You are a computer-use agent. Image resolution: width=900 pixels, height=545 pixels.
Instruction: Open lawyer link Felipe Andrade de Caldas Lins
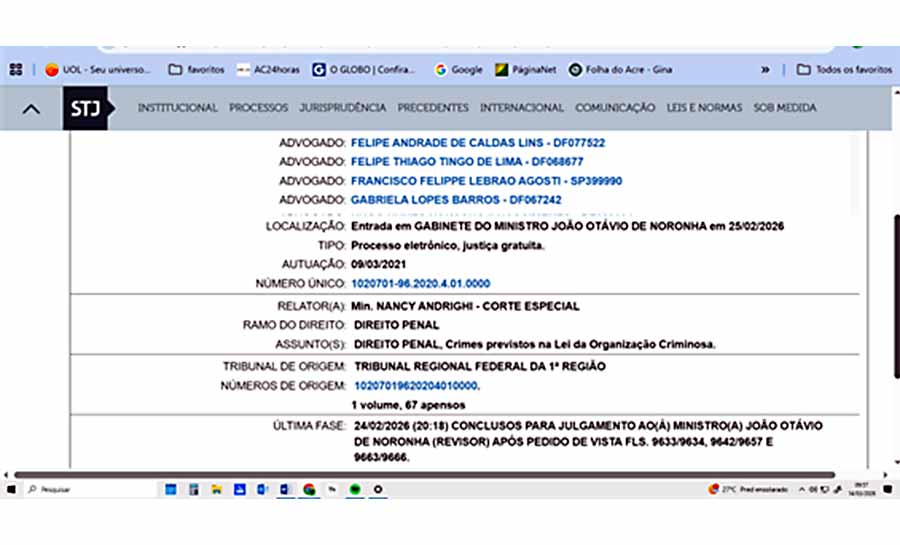[x=477, y=143]
